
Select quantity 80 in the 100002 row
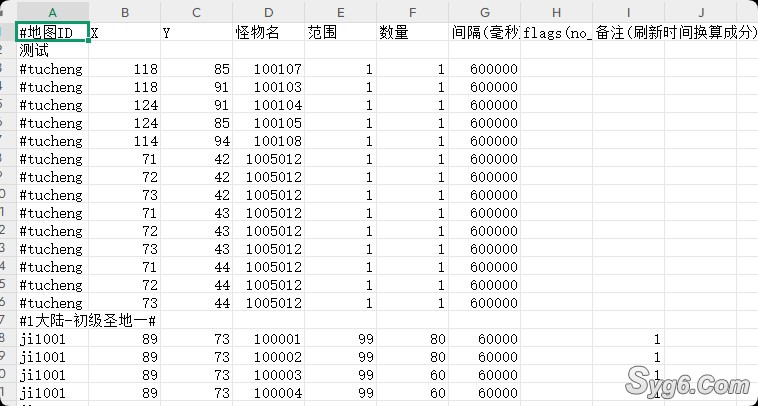412,357
